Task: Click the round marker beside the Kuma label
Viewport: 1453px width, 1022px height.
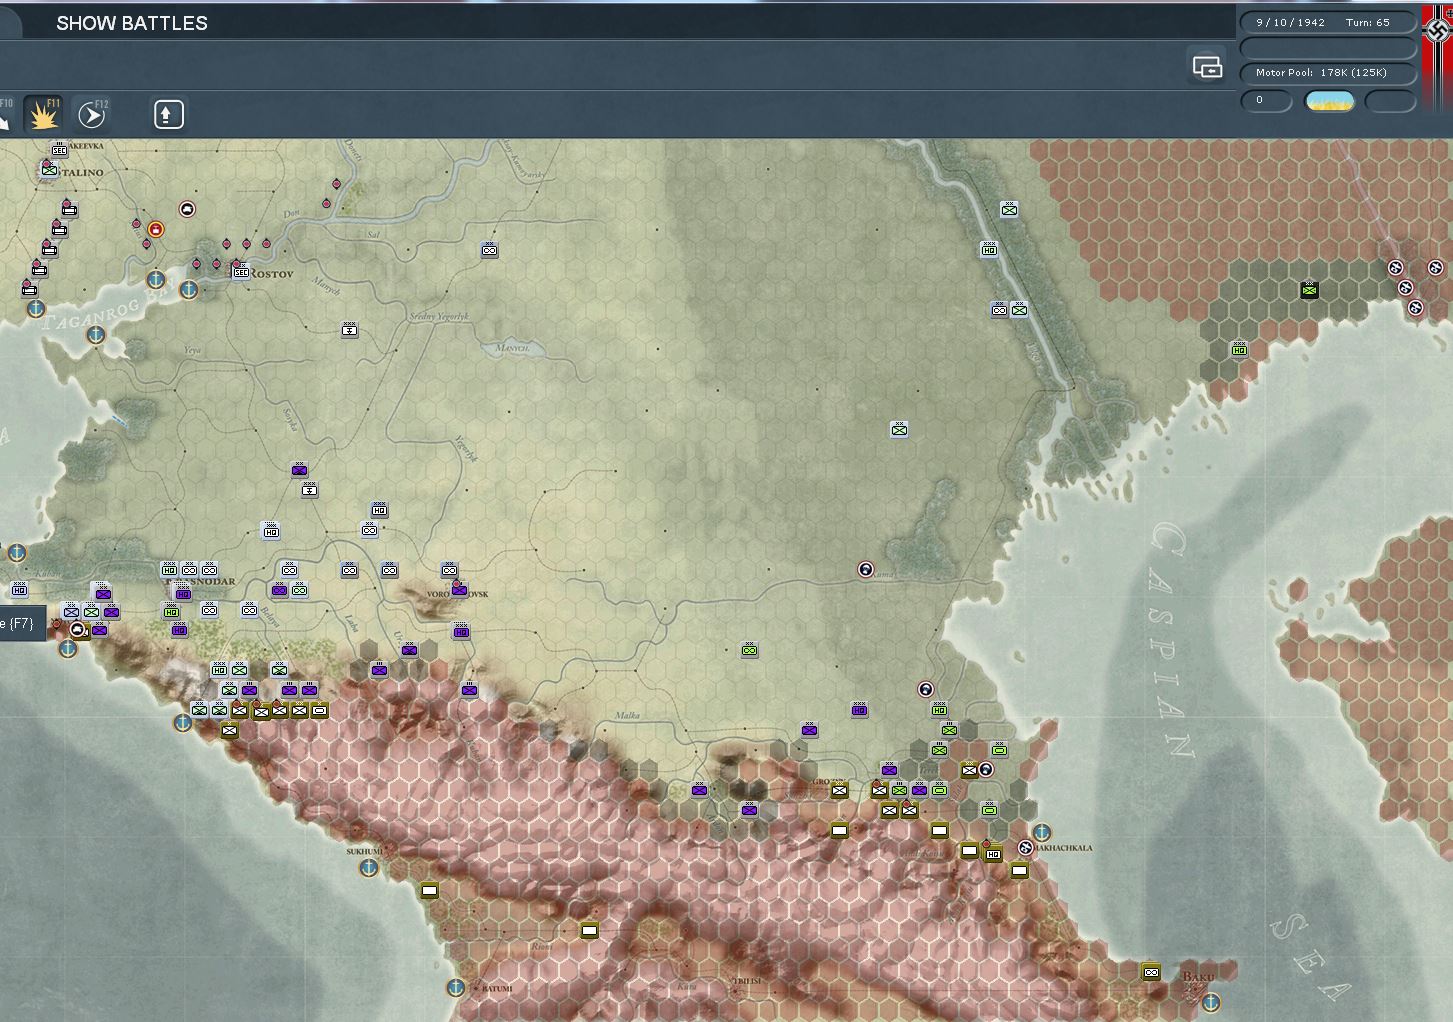Action: [866, 570]
